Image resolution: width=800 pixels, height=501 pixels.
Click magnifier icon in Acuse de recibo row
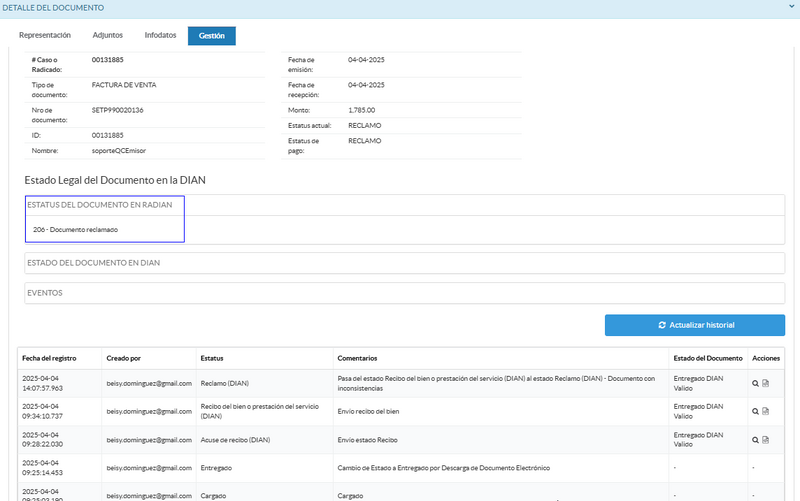(756, 440)
